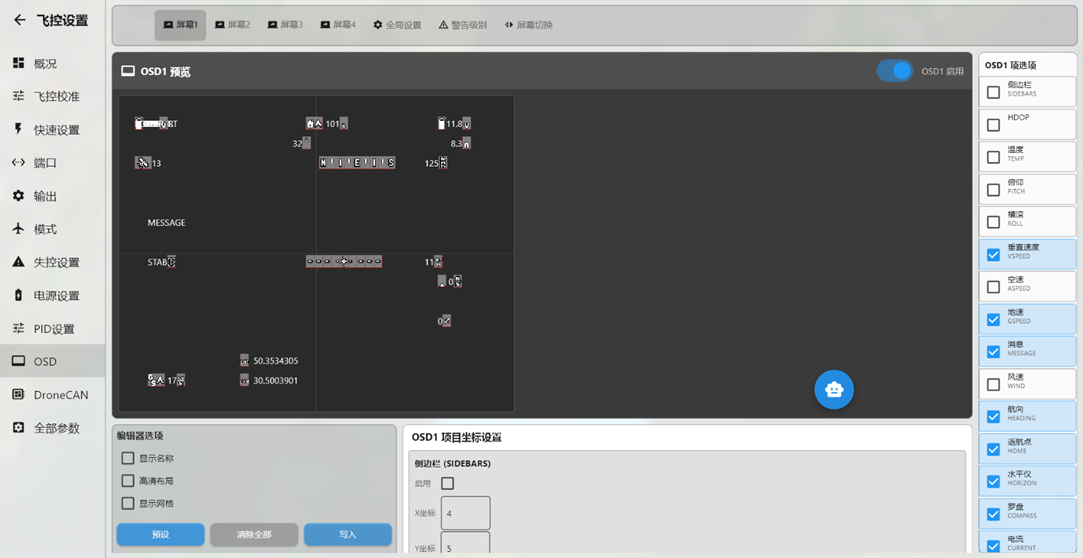Open the 概况 overview page
This screenshot has width=1083, height=558.
(46, 63)
